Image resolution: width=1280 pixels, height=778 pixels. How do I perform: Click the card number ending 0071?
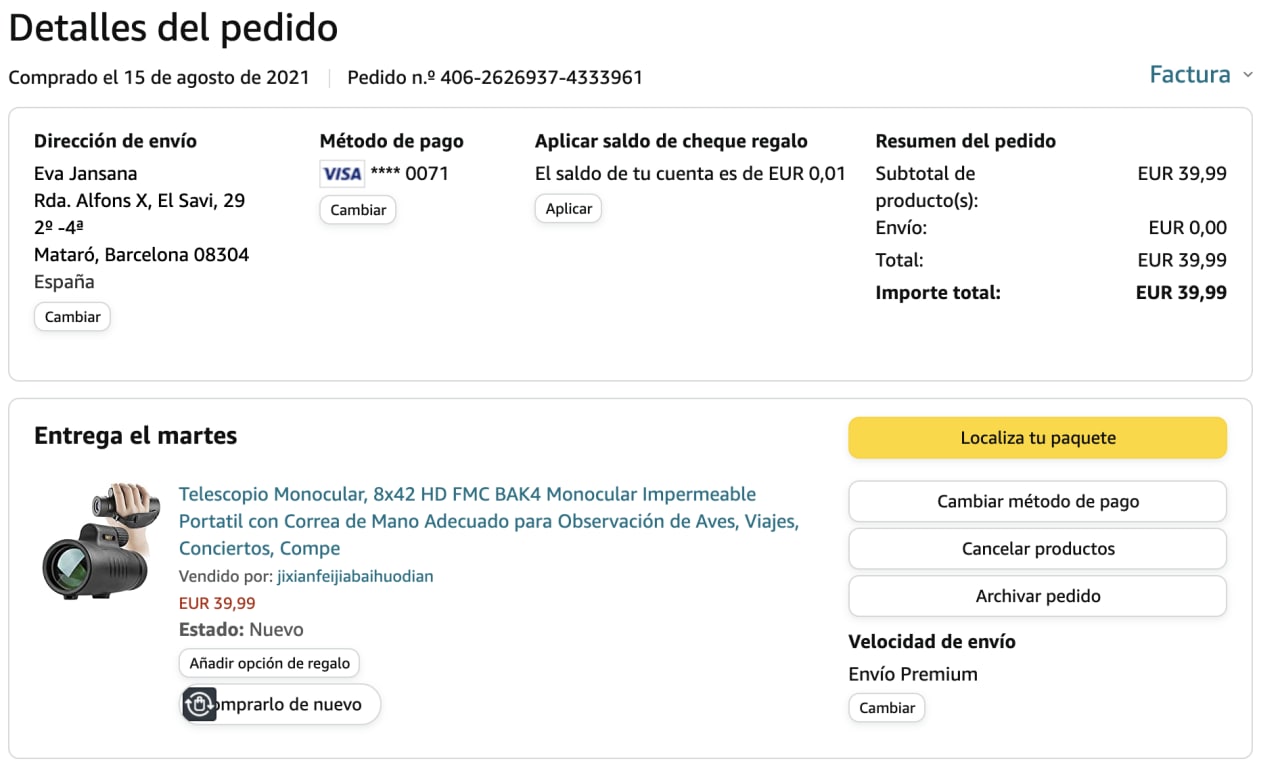[x=410, y=174]
